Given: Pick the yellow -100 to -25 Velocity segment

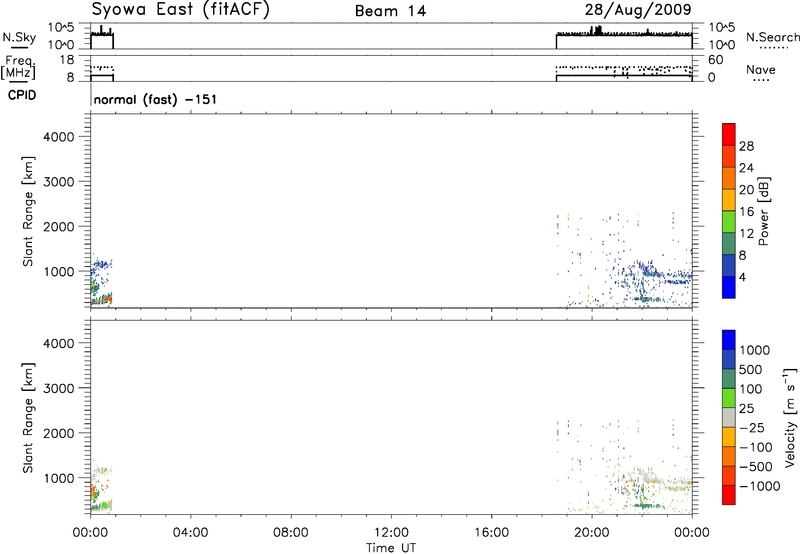Looking at the screenshot, I should (x=729, y=437).
